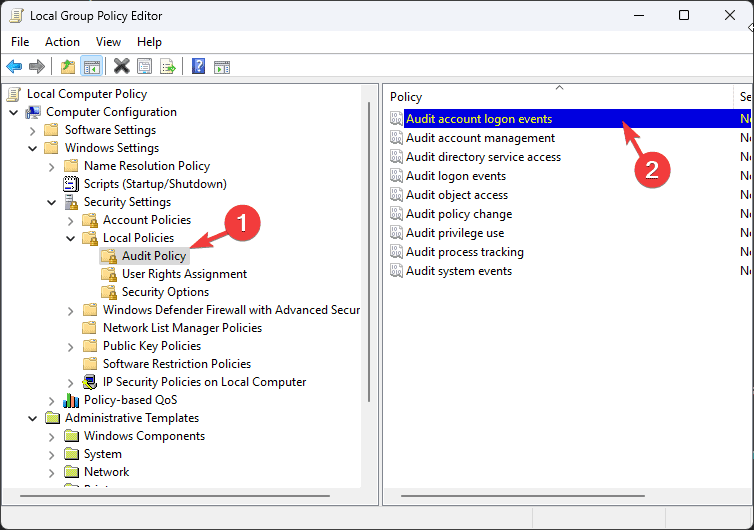Click the Computer Configuration computer icon
Image resolution: width=754 pixels, height=530 pixels.
click(33, 112)
